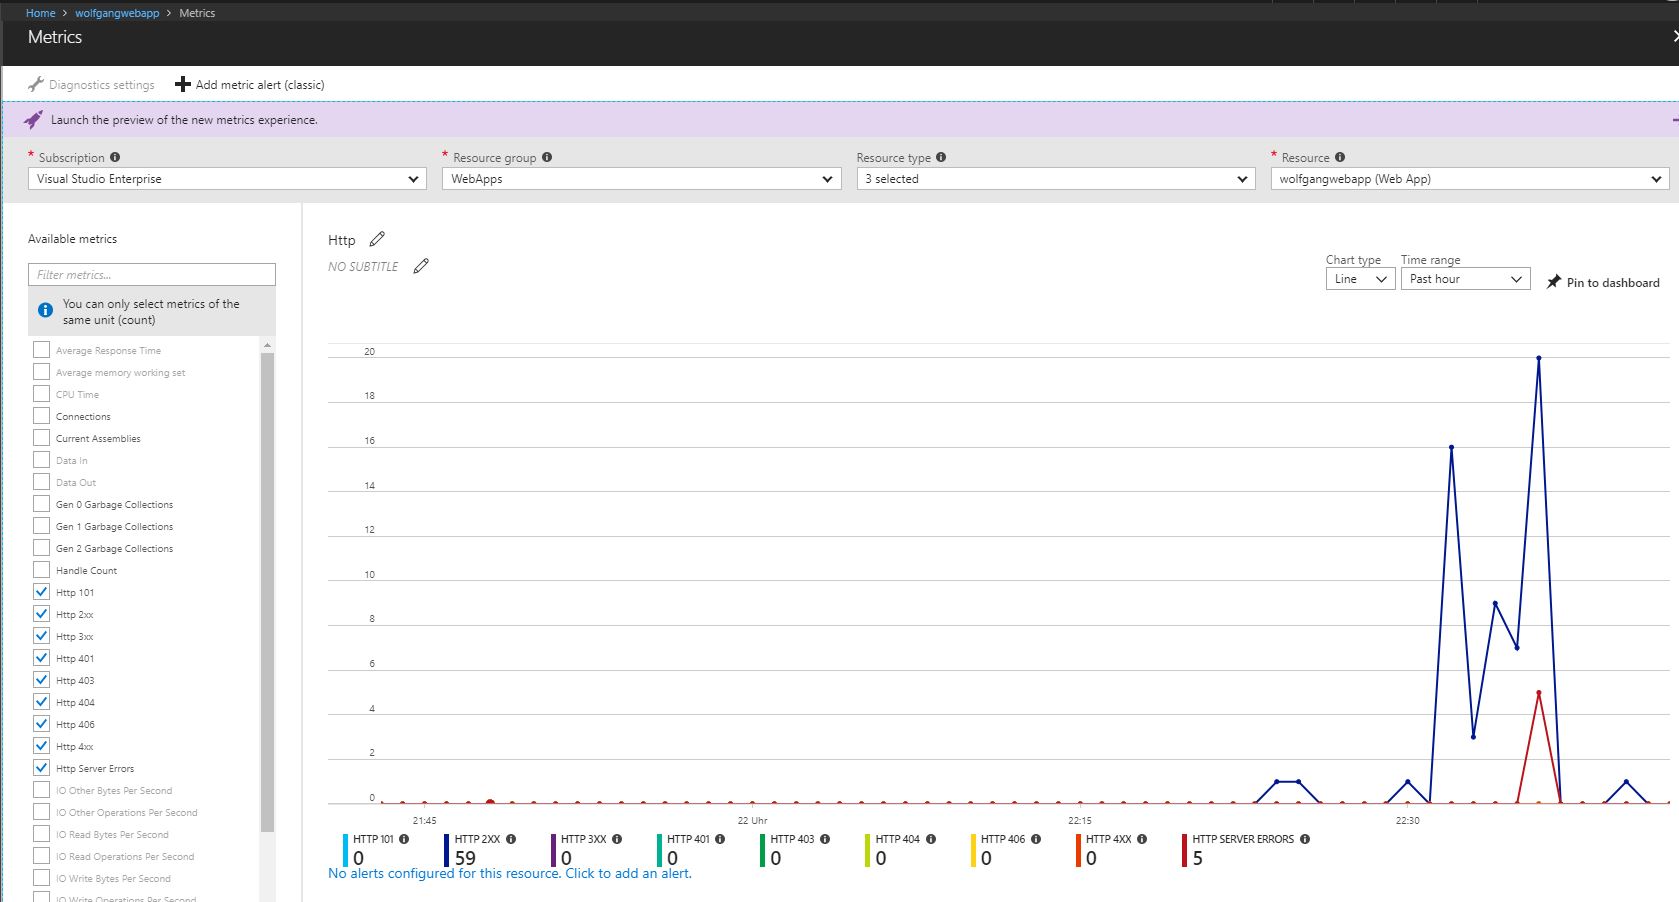Enable the CPU Time metric

tap(40, 393)
